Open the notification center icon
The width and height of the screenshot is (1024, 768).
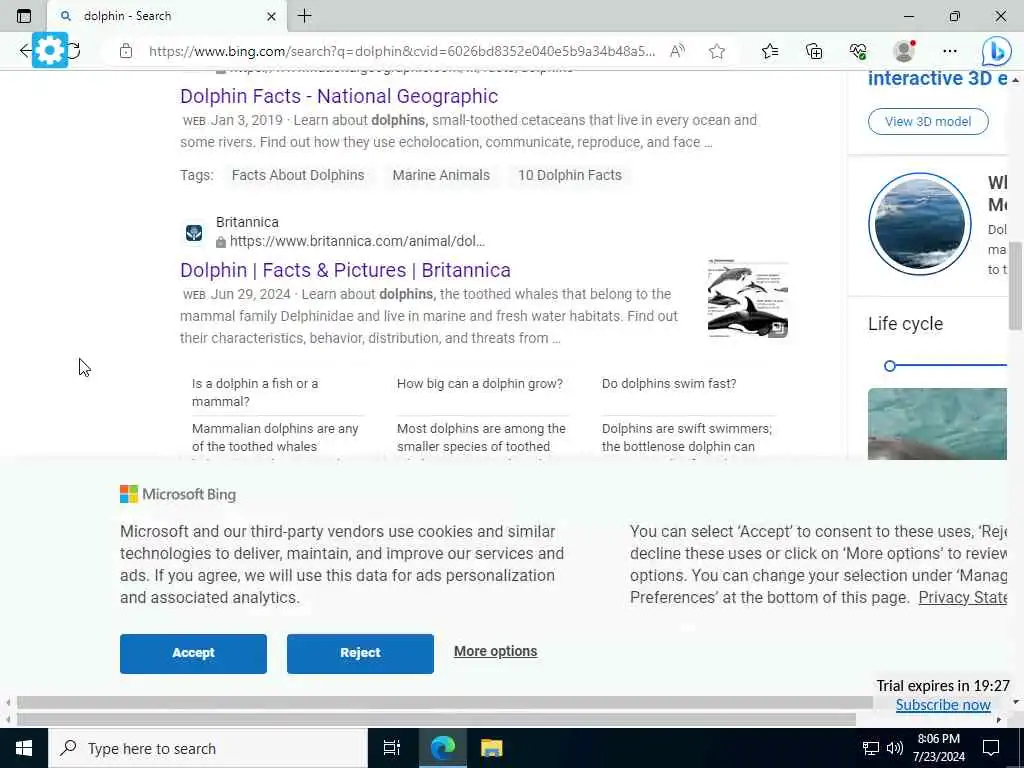click(x=991, y=748)
